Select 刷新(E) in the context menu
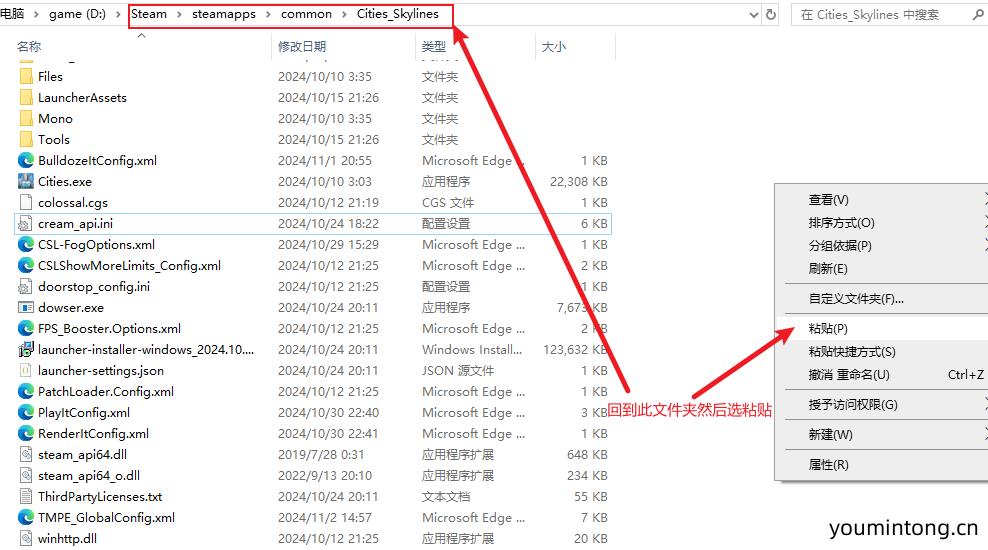Screen dimensions: 988x550 point(882,269)
